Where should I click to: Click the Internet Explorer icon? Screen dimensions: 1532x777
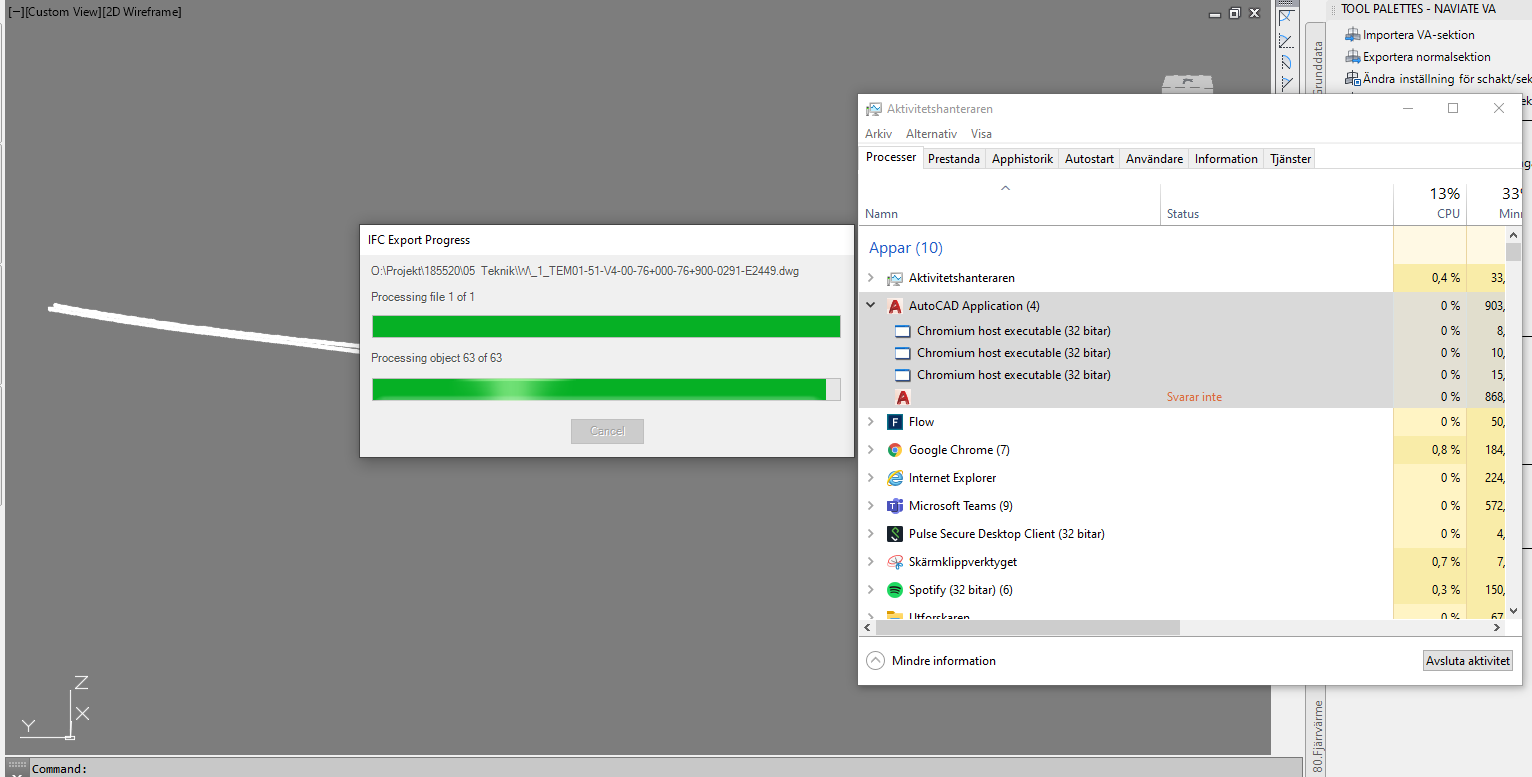click(x=894, y=477)
